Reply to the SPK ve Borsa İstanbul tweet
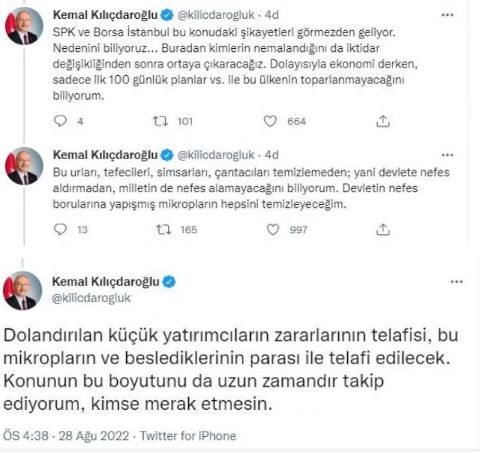Viewport: 480px width, 453px height. pos(60,121)
